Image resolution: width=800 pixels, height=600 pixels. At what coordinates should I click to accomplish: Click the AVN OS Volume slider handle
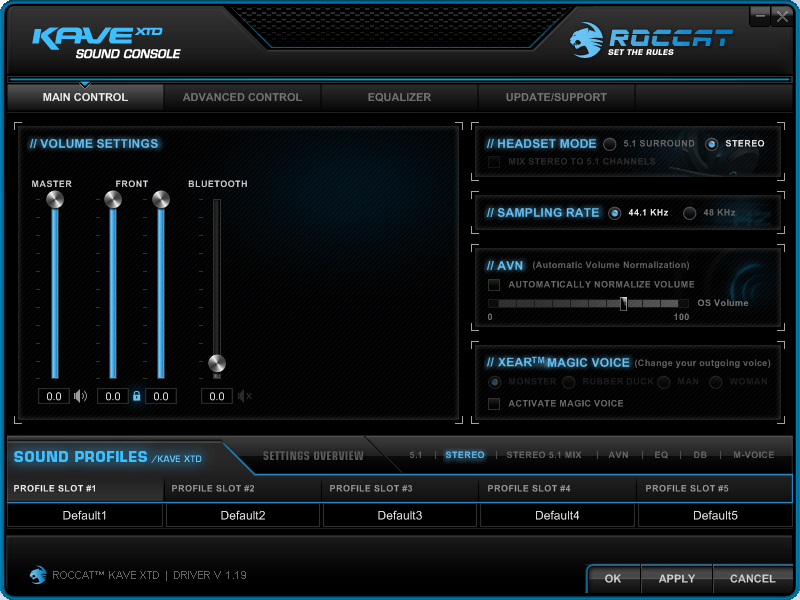[623, 304]
